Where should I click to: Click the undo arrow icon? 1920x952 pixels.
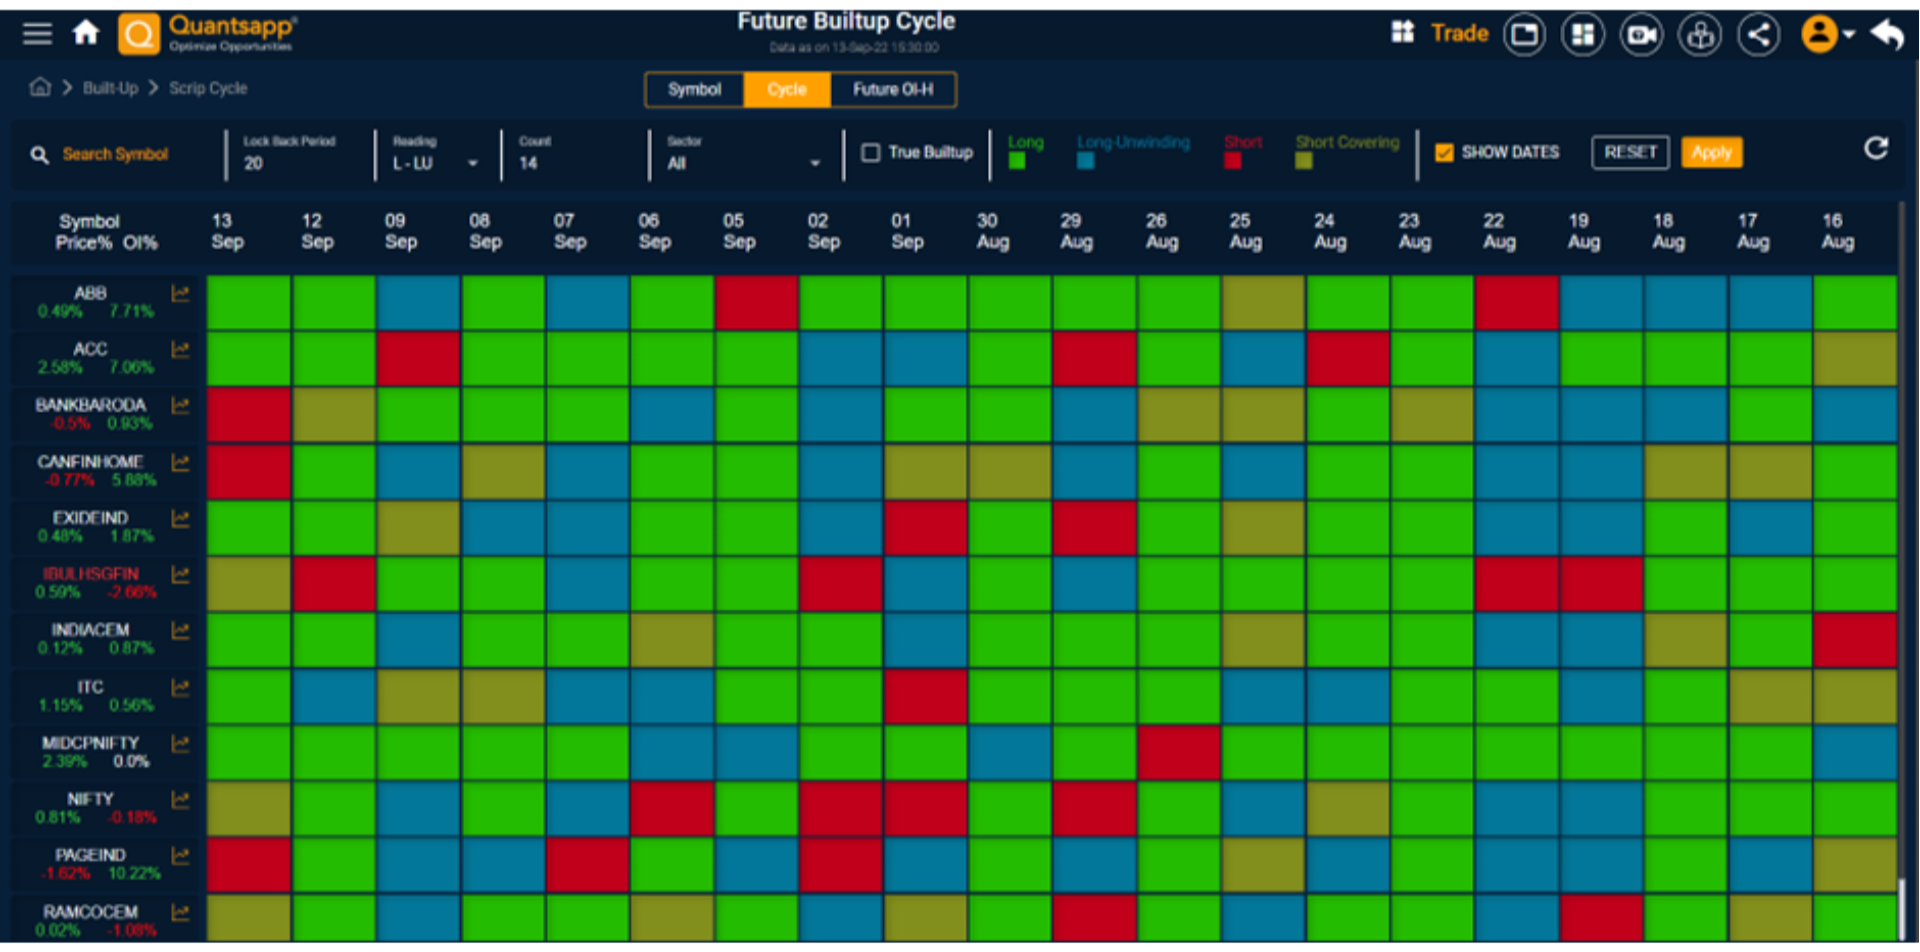[x=1888, y=33]
